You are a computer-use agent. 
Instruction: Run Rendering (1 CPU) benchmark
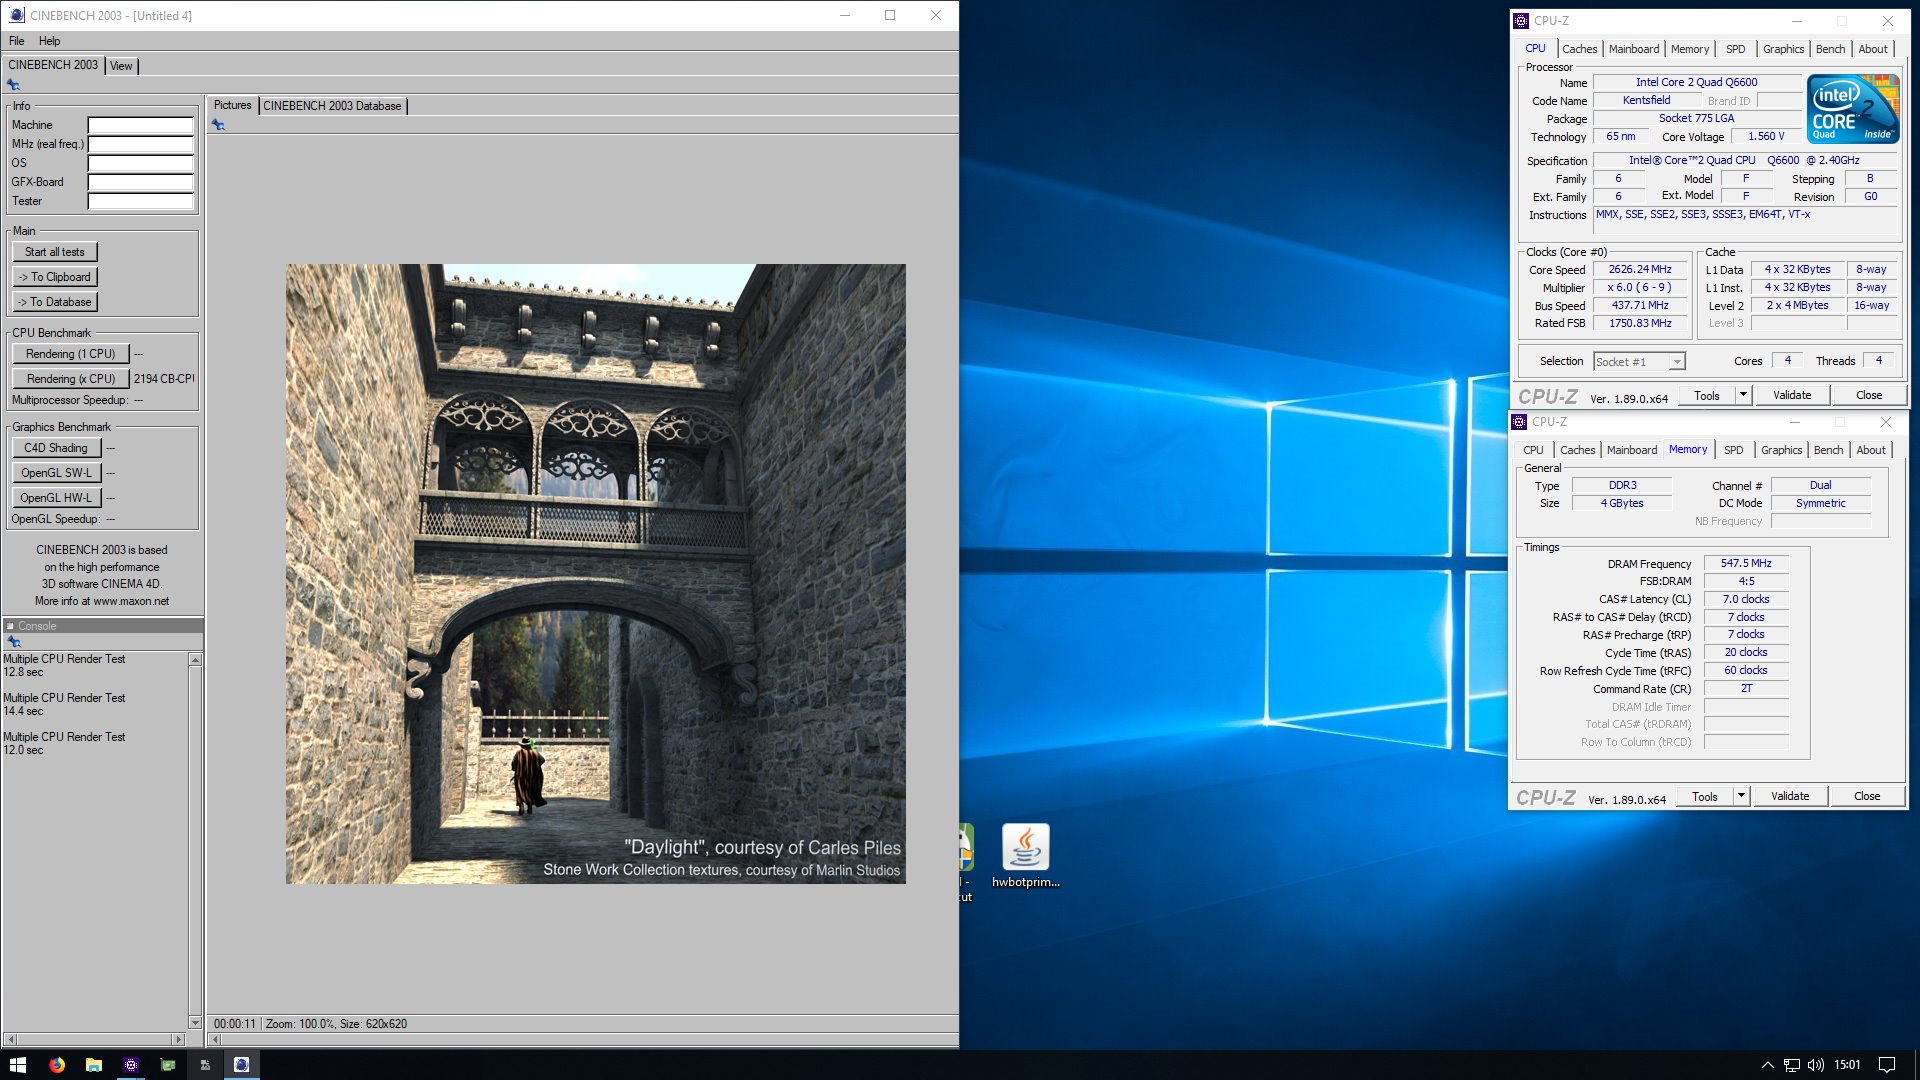pos(71,354)
